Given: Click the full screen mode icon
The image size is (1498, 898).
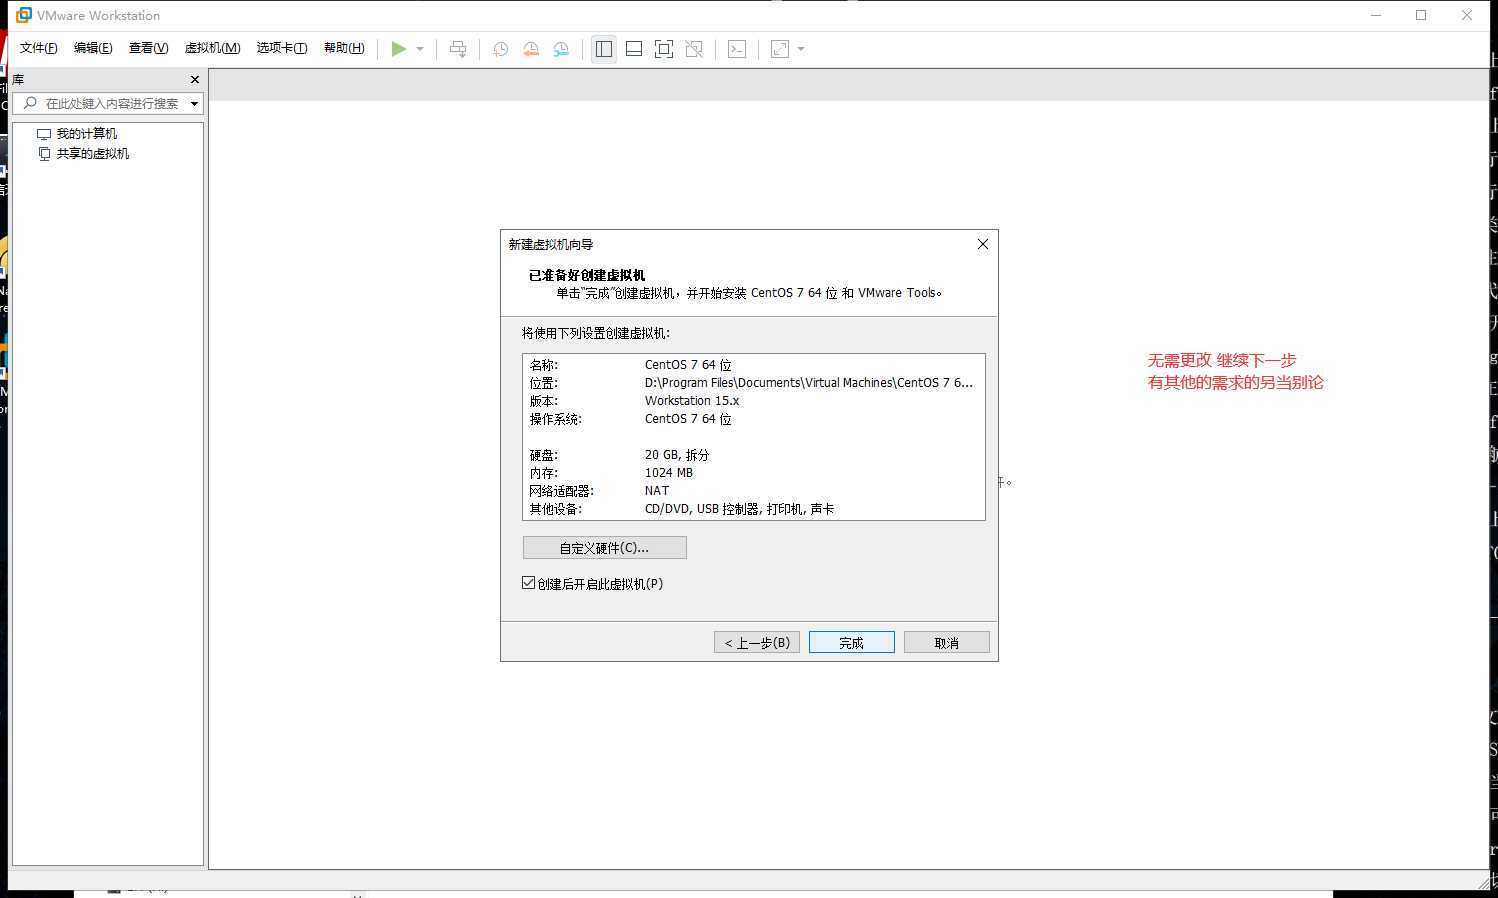Looking at the screenshot, I should (x=664, y=49).
